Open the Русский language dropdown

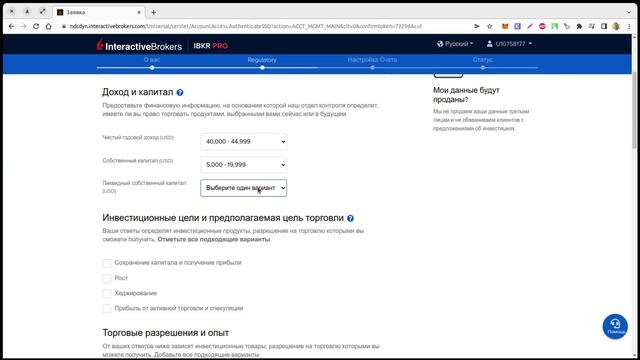455,44
